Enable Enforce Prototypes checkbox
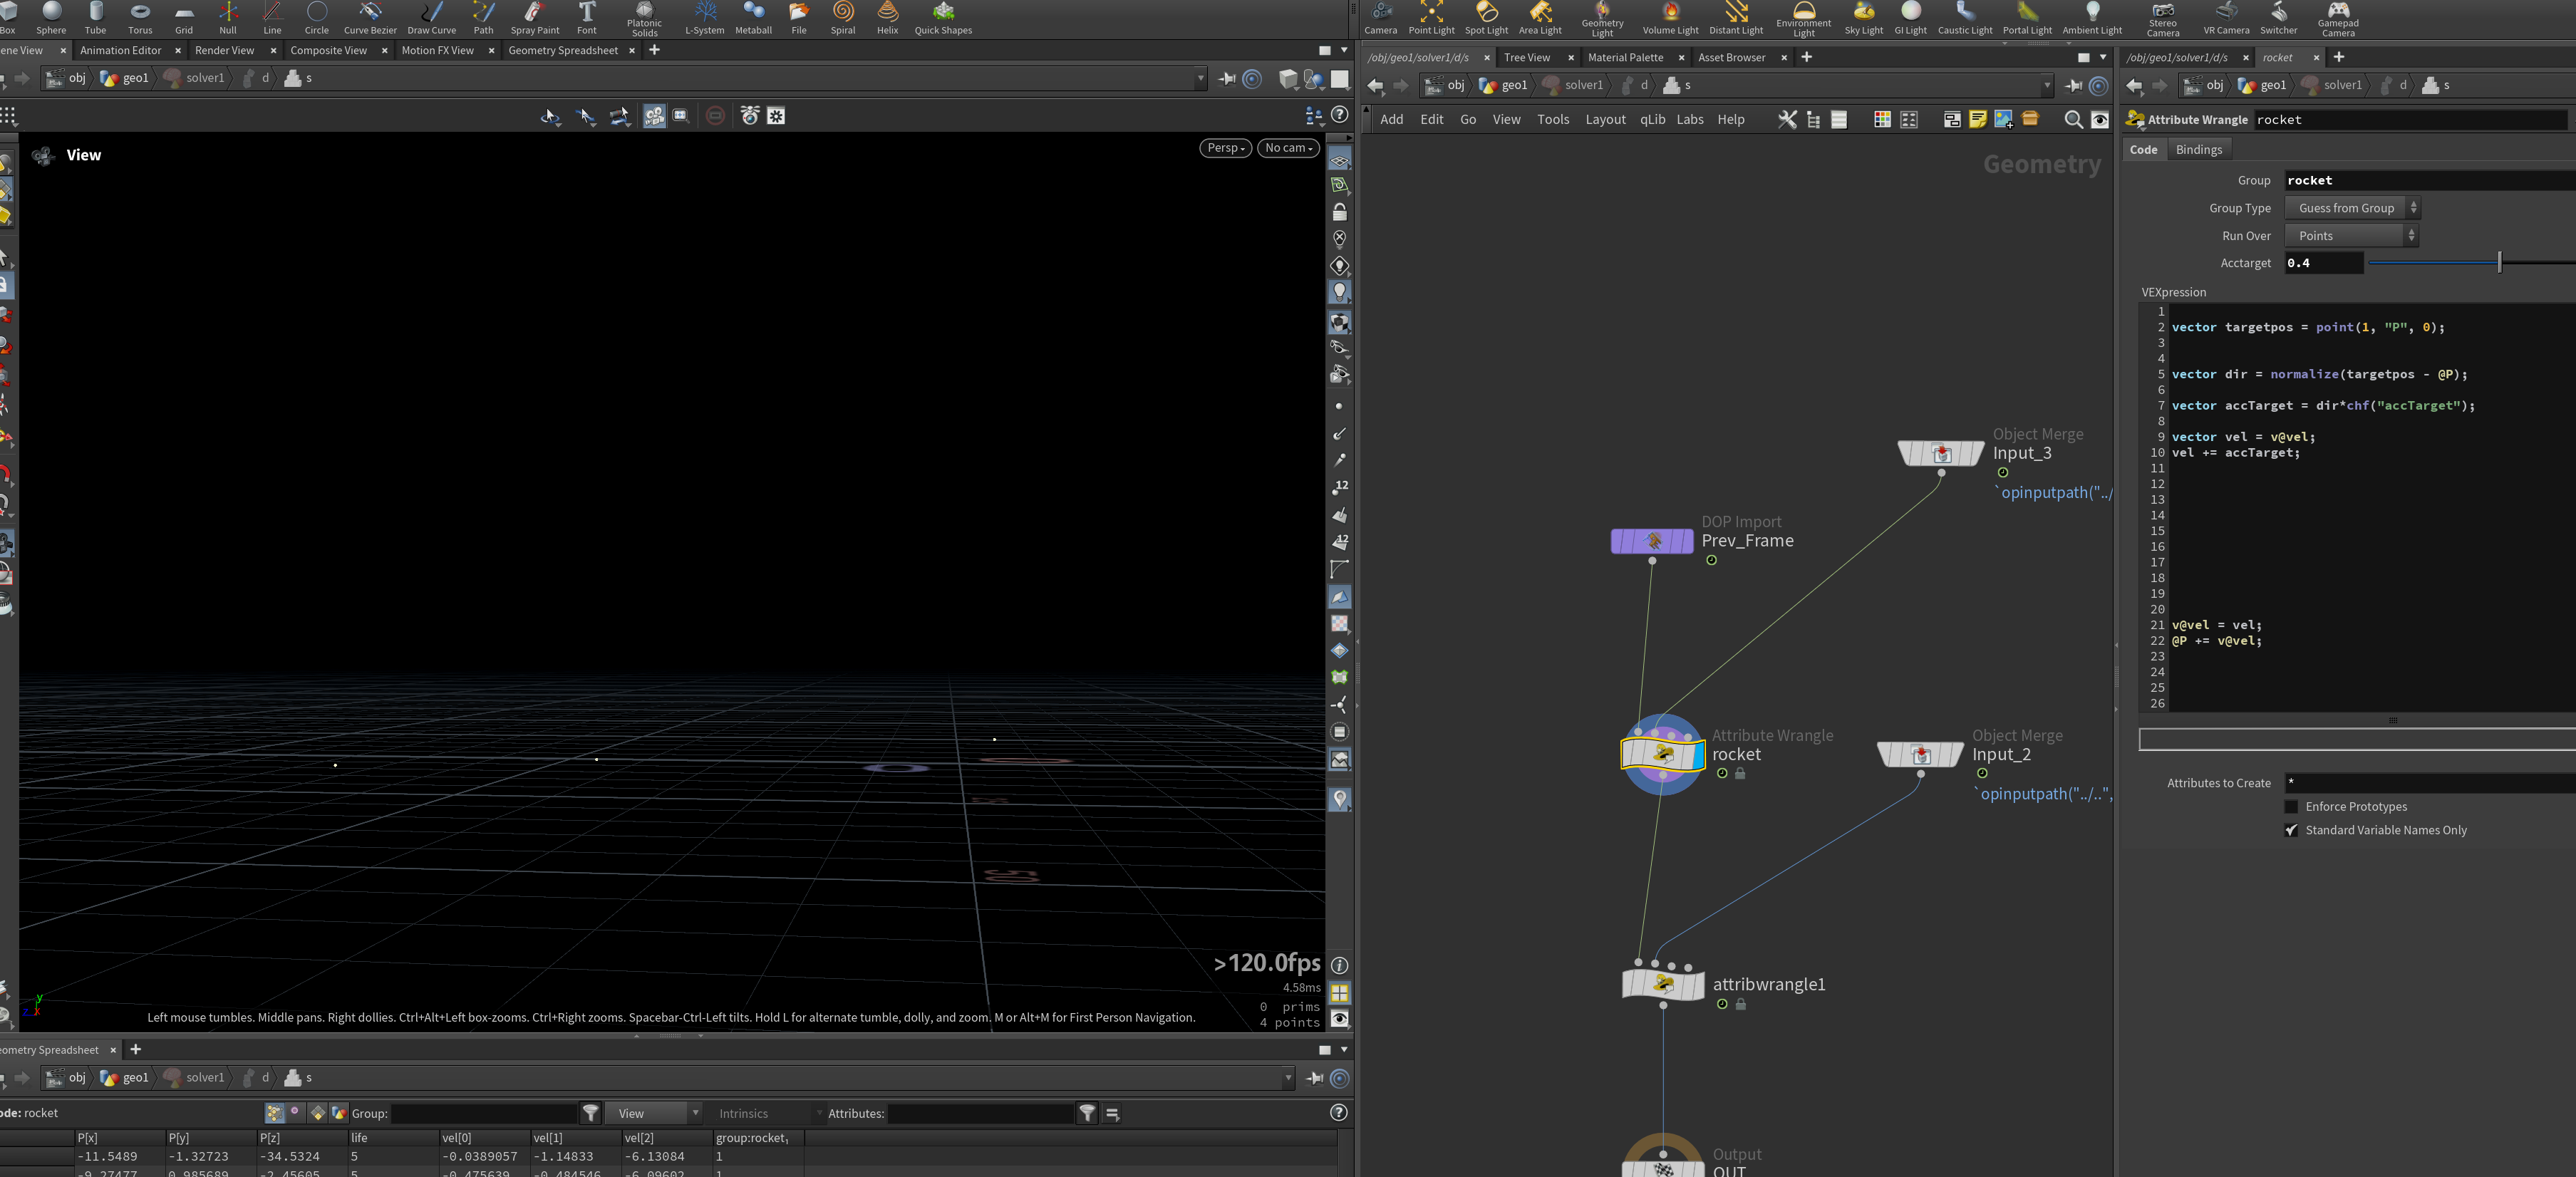The width and height of the screenshot is (2576, 1177). pos(2291,807)
